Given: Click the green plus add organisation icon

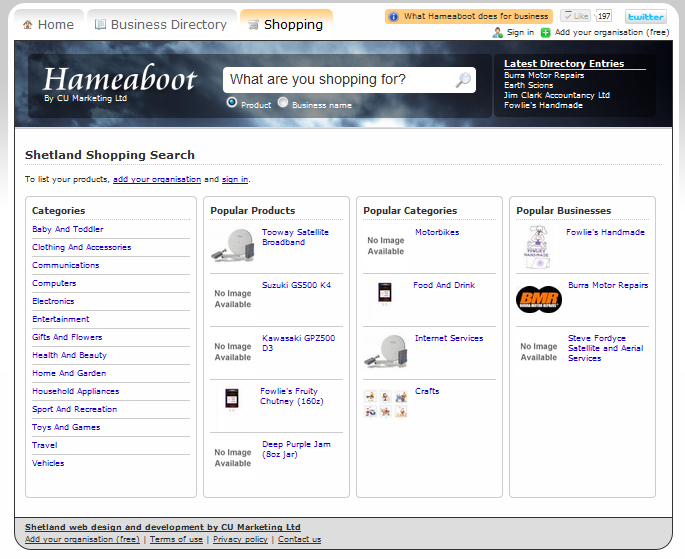Looking at the screenshot, I should [x=545, y=32].
